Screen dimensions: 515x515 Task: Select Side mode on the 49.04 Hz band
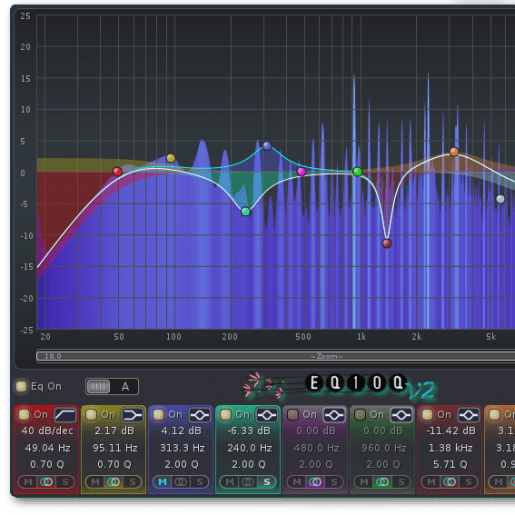point(65,482)
